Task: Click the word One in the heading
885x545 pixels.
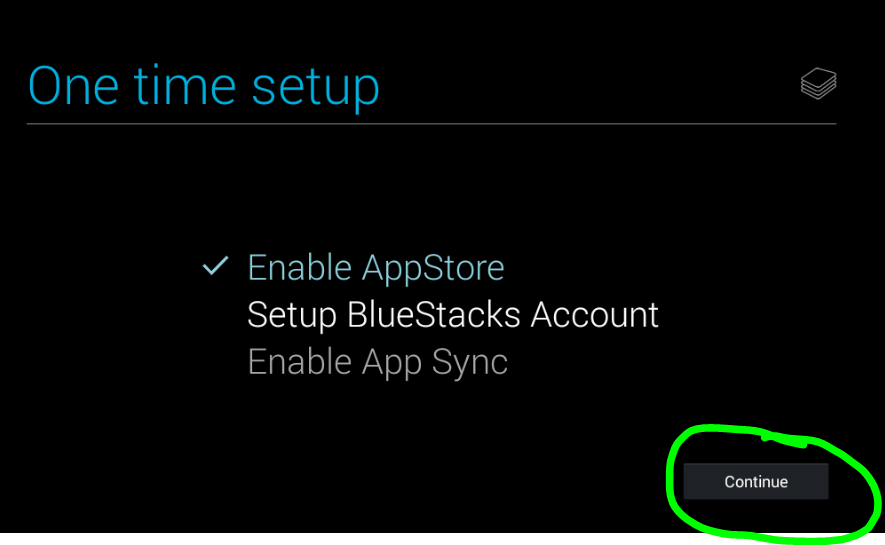Action: (x=73, y=86)
